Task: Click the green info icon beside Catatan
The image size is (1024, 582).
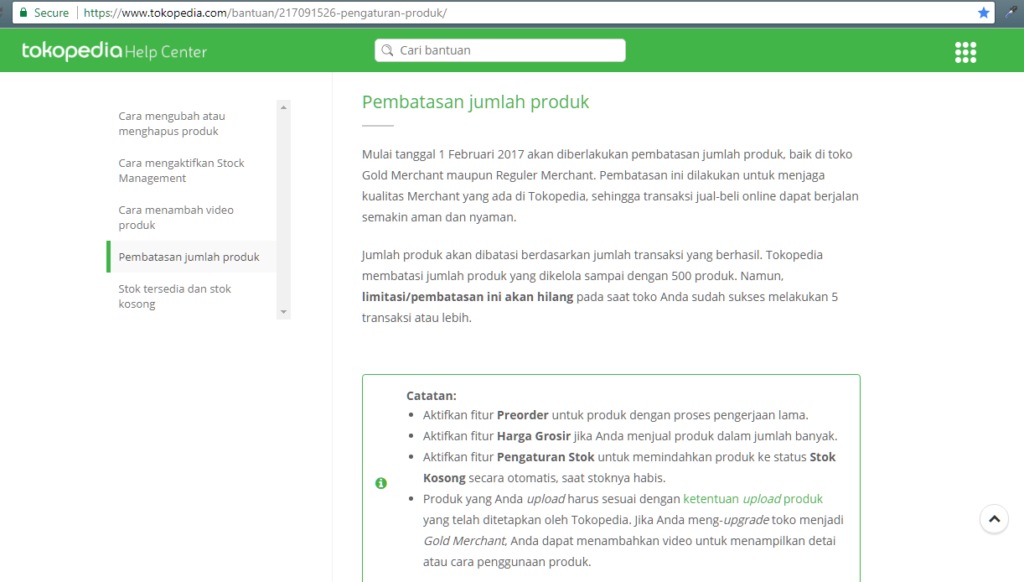Action: [x=381, y=483]
